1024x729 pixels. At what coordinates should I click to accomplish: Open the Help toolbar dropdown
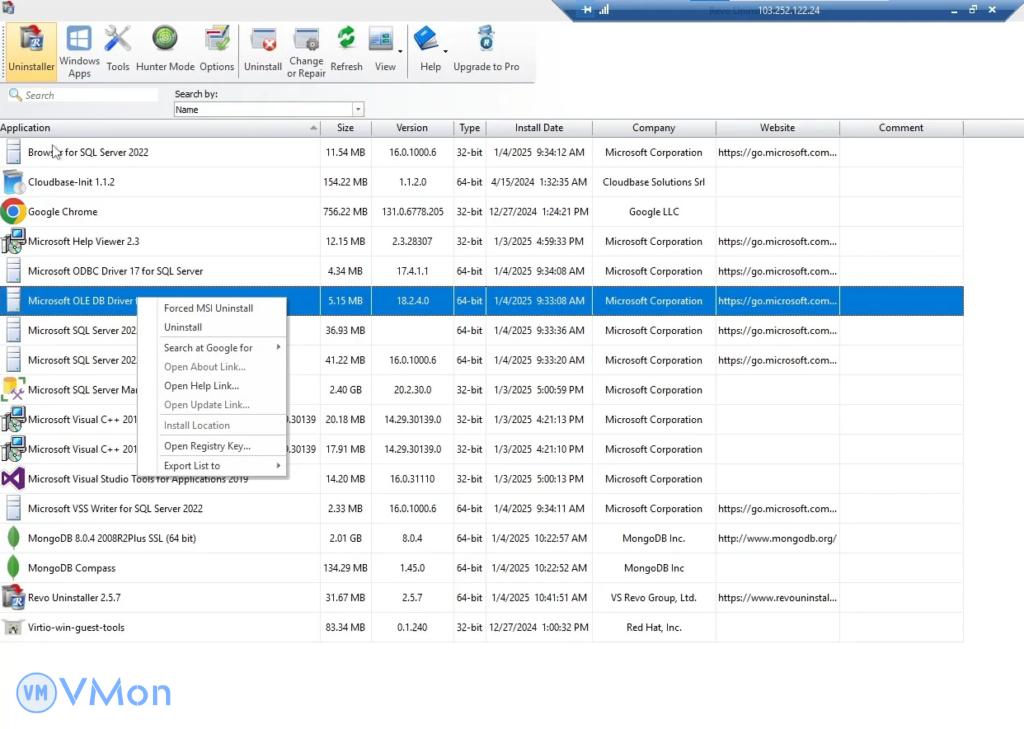[445, 50]
